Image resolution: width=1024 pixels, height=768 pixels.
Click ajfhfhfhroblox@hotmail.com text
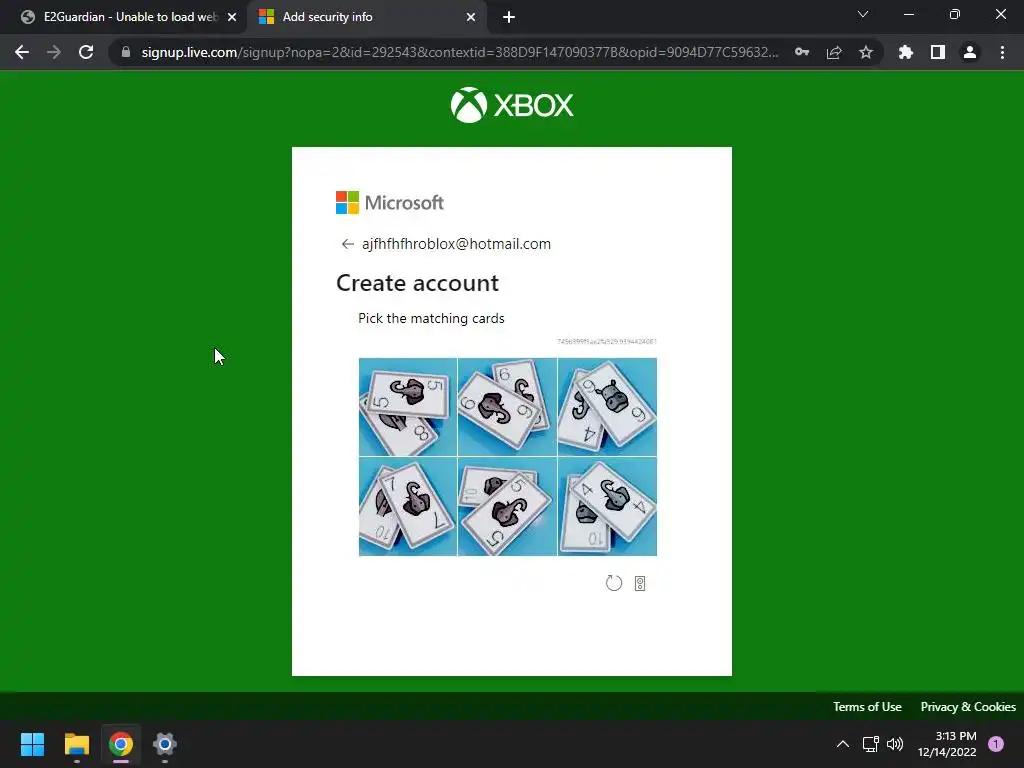456,244
